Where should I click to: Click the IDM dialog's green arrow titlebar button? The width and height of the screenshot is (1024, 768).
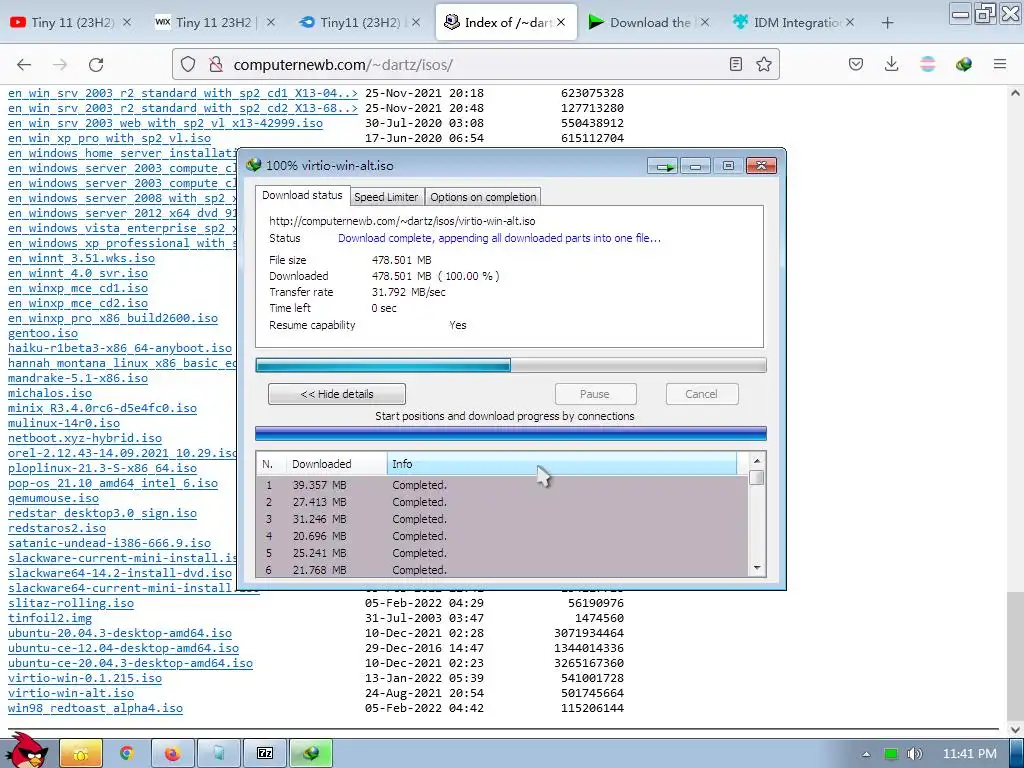pos(664,166)
